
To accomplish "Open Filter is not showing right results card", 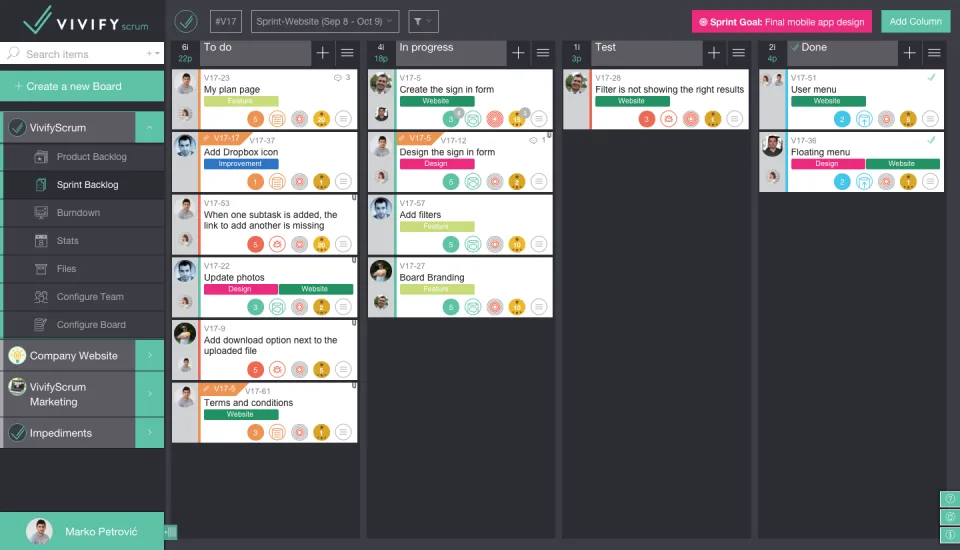I will tap(656, 99).
